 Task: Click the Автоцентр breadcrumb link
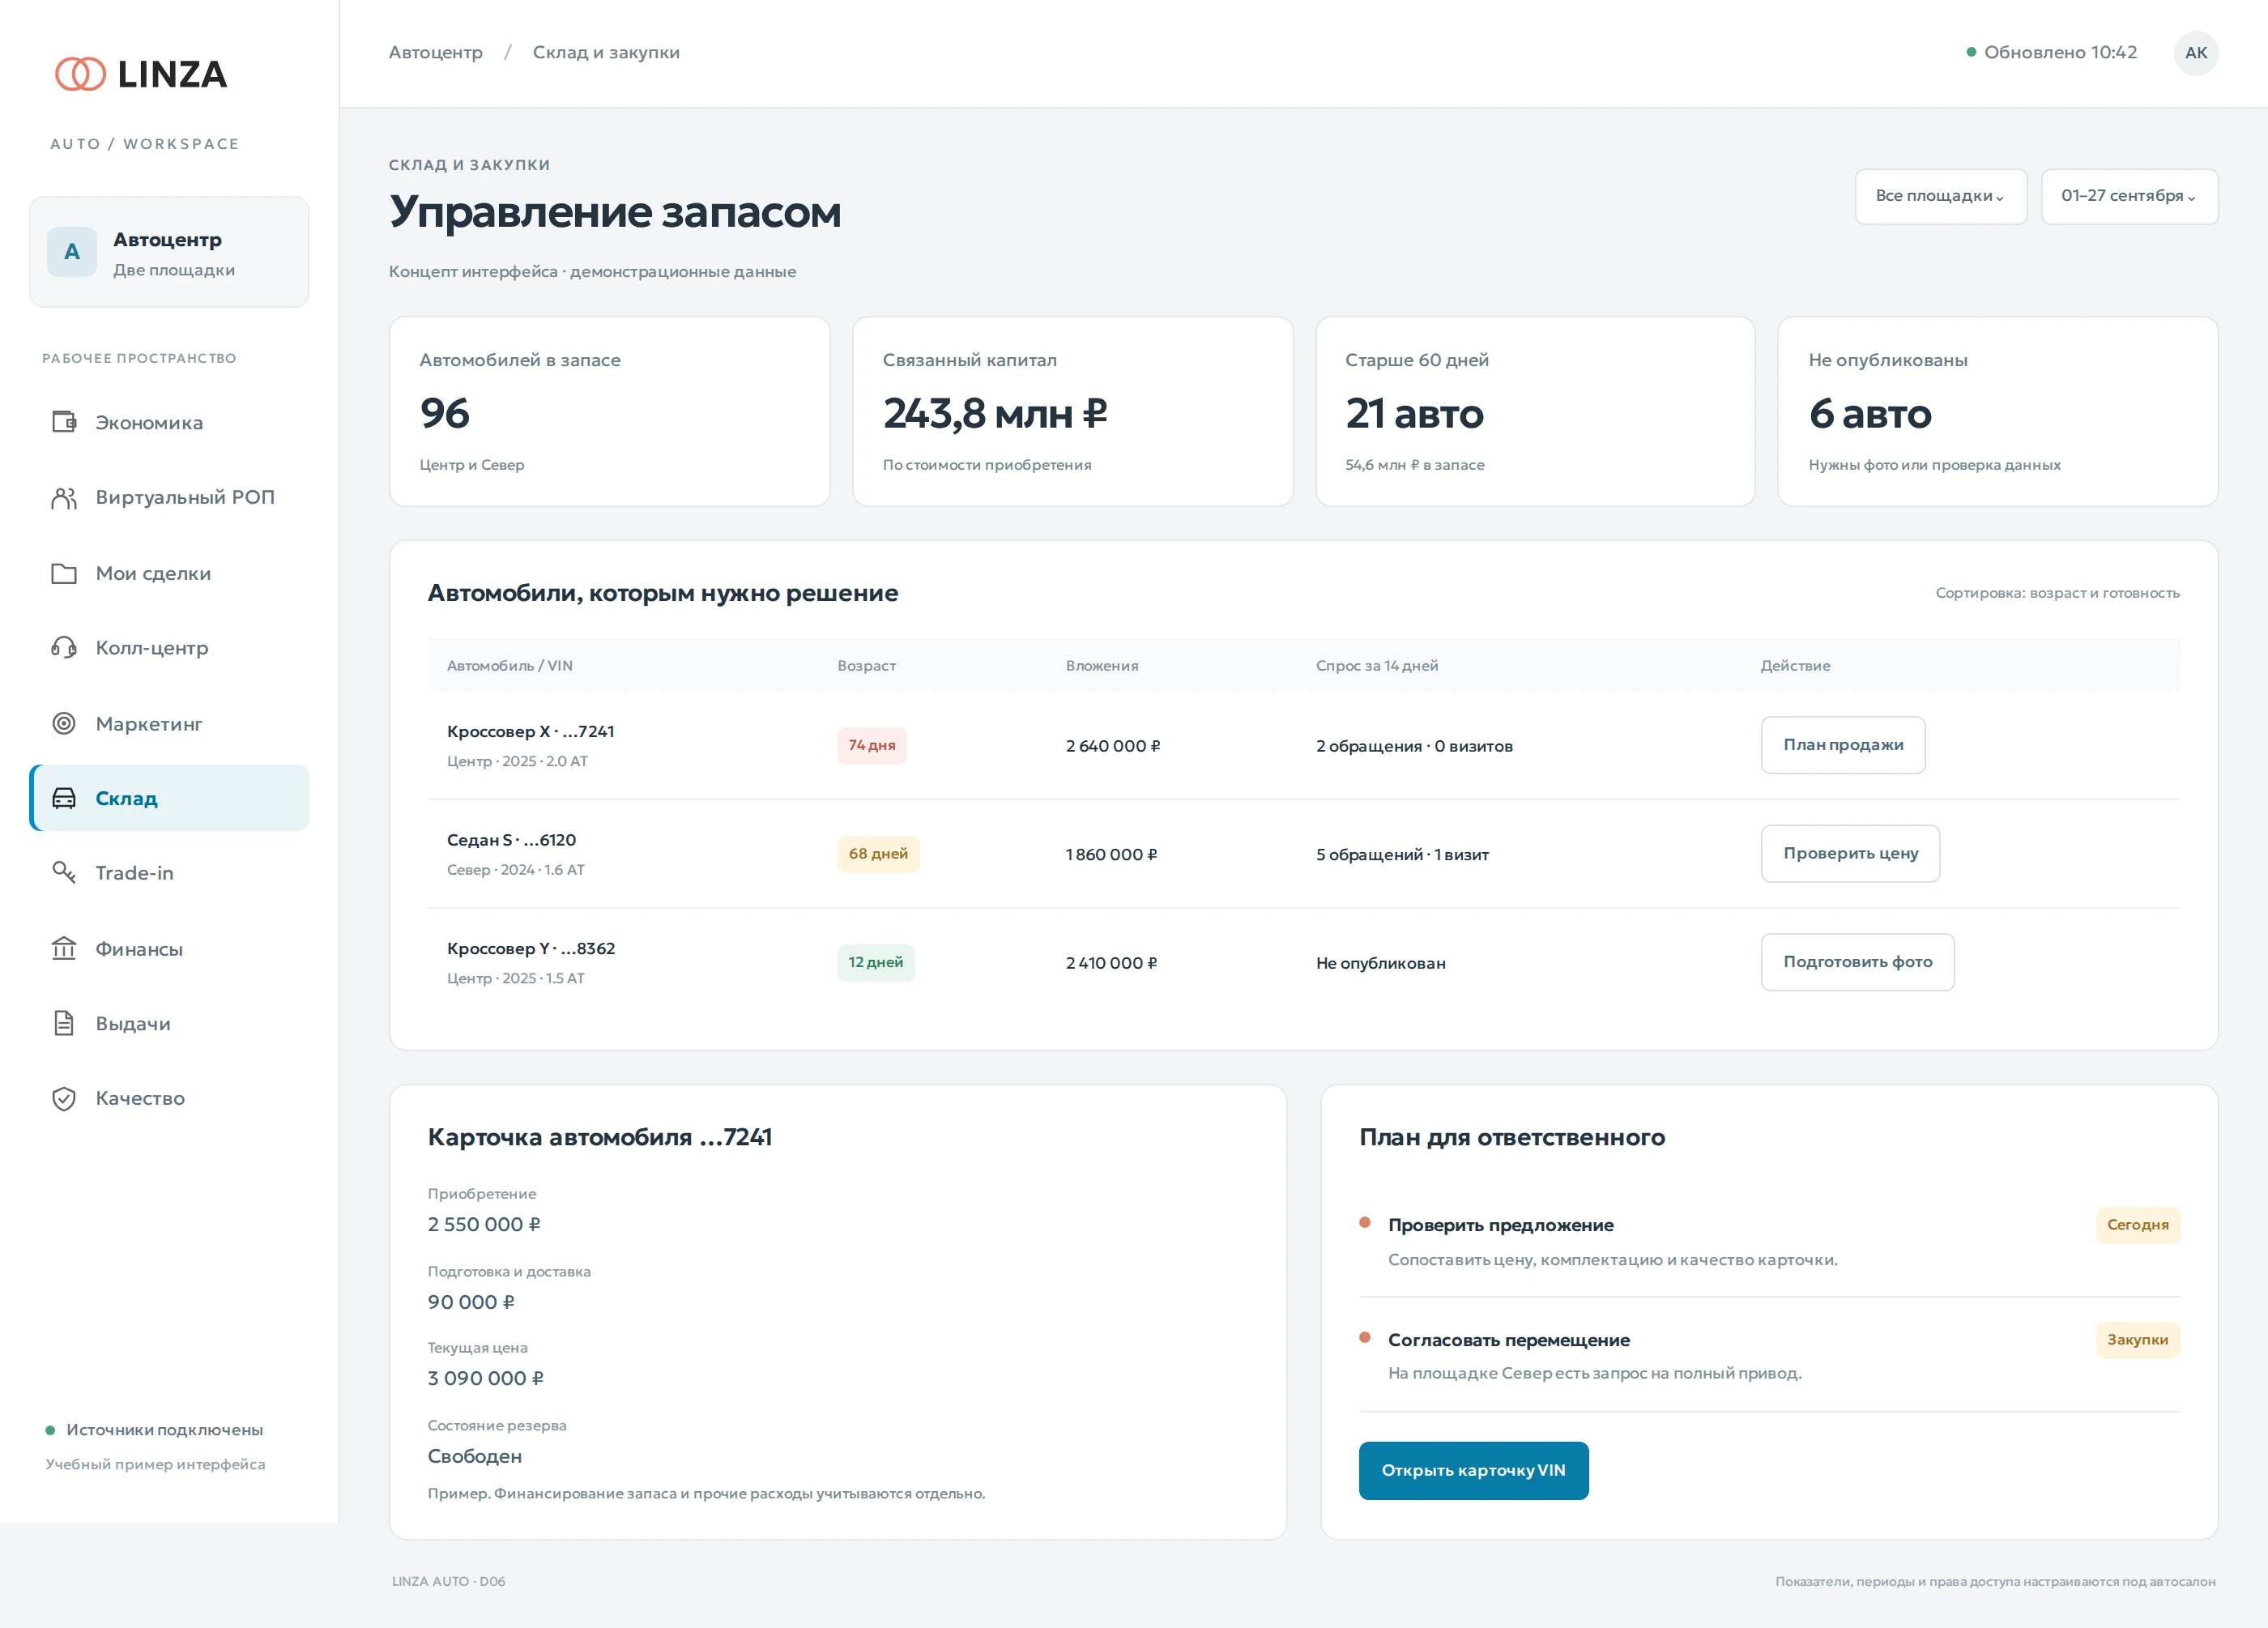[x=436, y=53]
